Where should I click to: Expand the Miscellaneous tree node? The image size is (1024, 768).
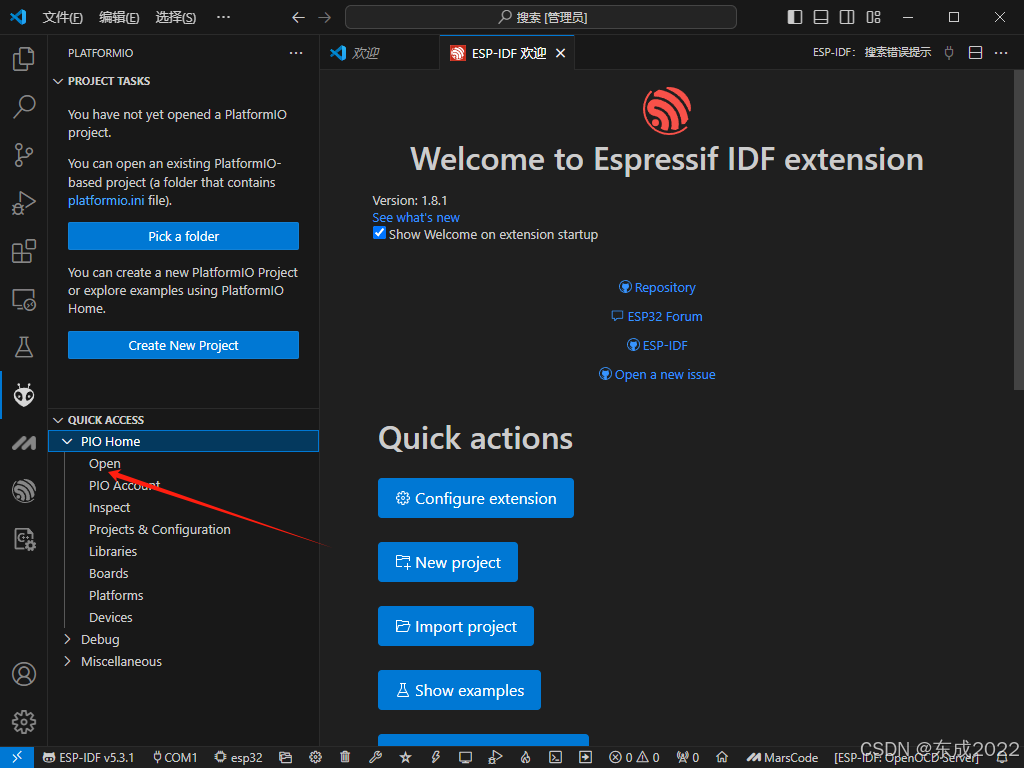[67, 661]
